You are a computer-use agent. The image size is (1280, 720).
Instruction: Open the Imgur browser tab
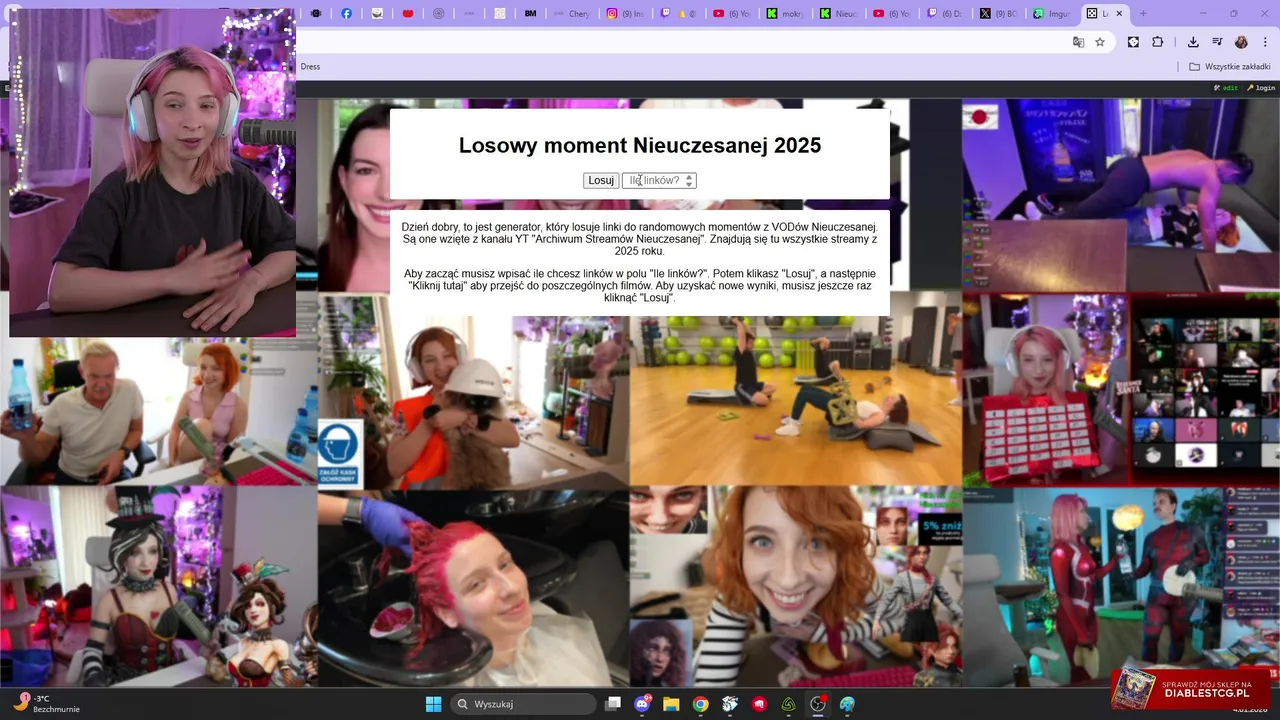pyautogui.click(x=1053, y=14)
